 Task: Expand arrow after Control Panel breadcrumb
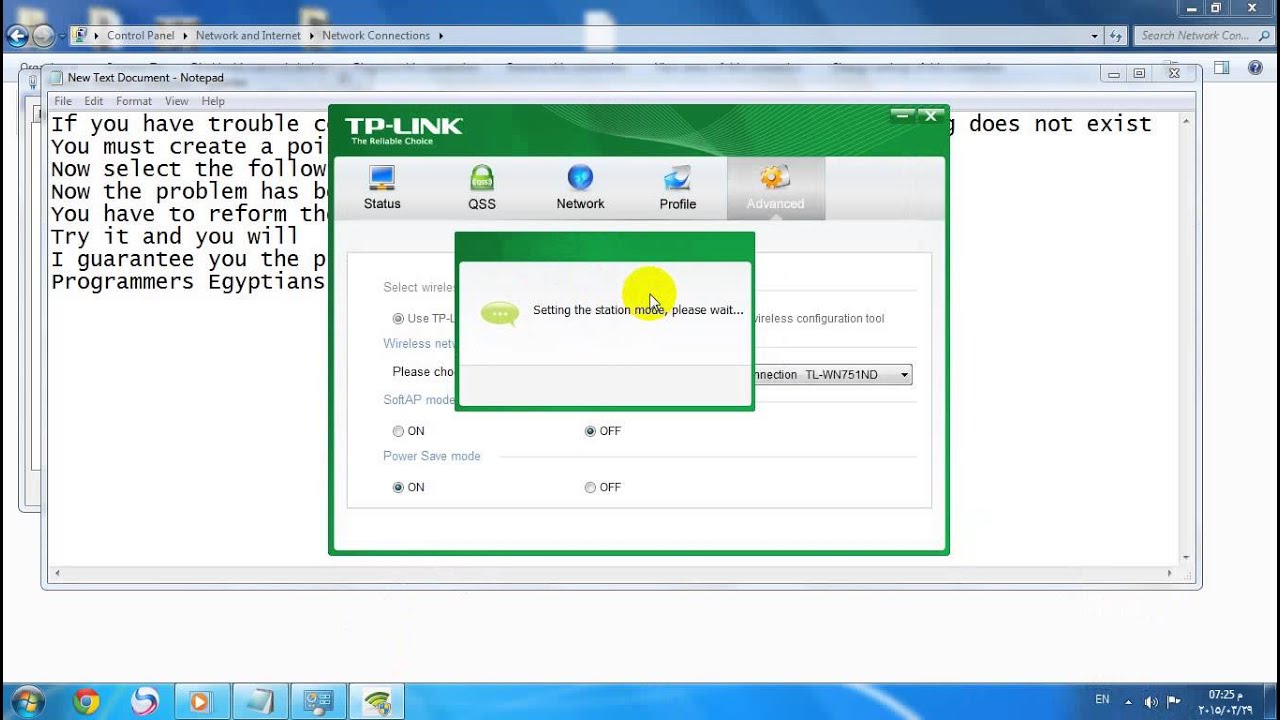point(185,35)
